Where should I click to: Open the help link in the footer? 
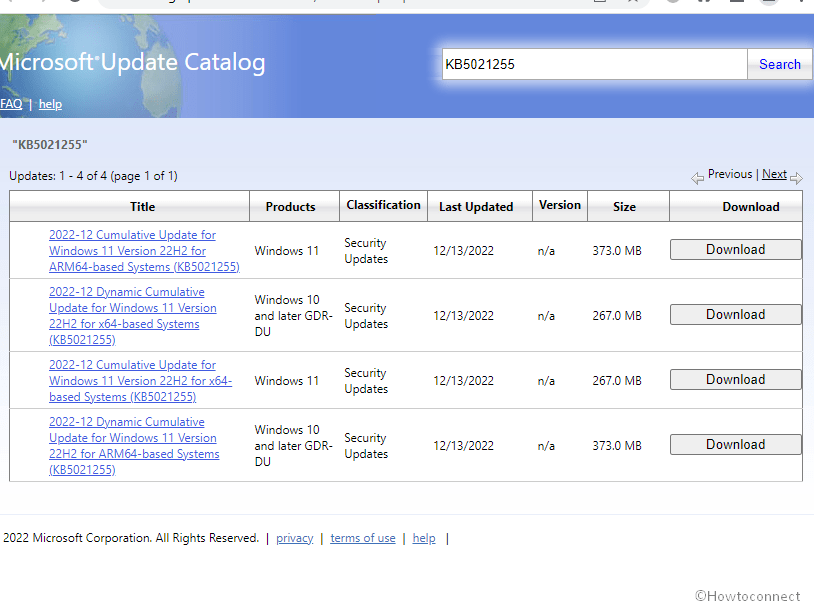[x=424, y=538]
